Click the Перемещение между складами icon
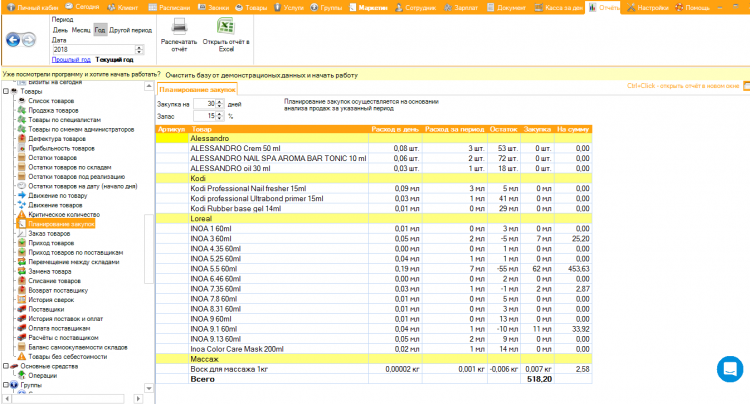This screenshot has width=750, height=404. pos(22,262)
